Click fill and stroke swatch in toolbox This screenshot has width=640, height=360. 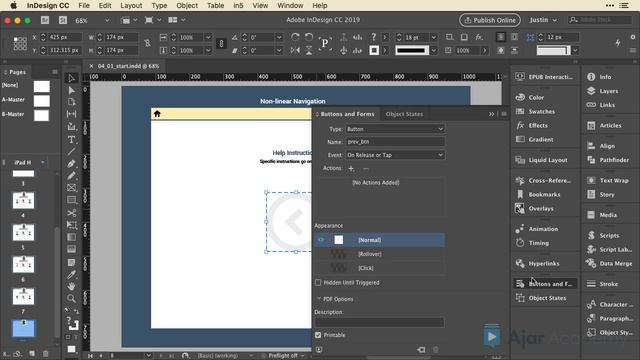click(73, 324)
